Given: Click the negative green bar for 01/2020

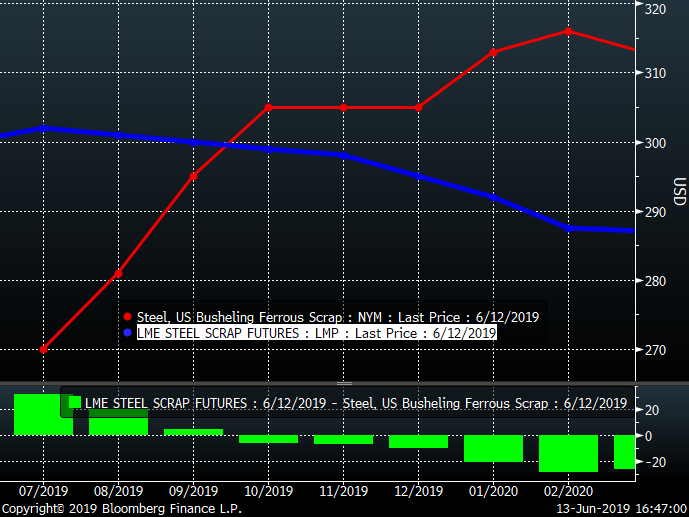Looking at the screenshot, I should [x=494, y=448].
